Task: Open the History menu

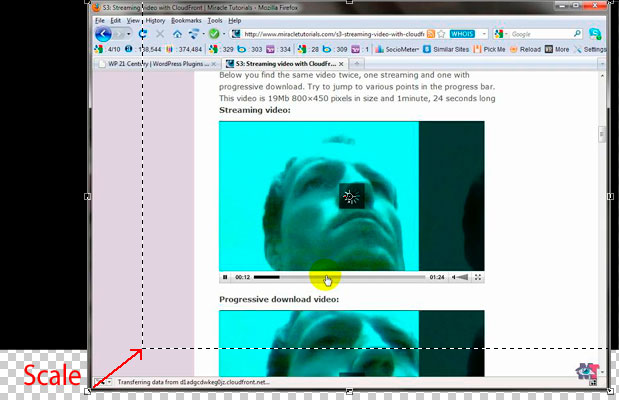Action: click(x=155, y=21)
